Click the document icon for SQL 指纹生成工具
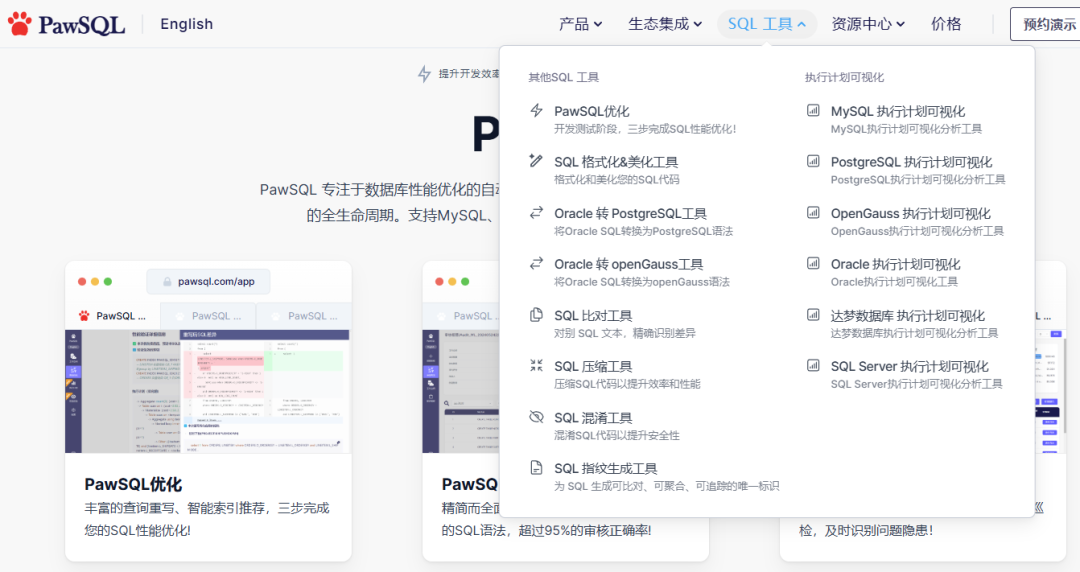The width and height of the screenshot is (1080, 572). tap(536, 467)
